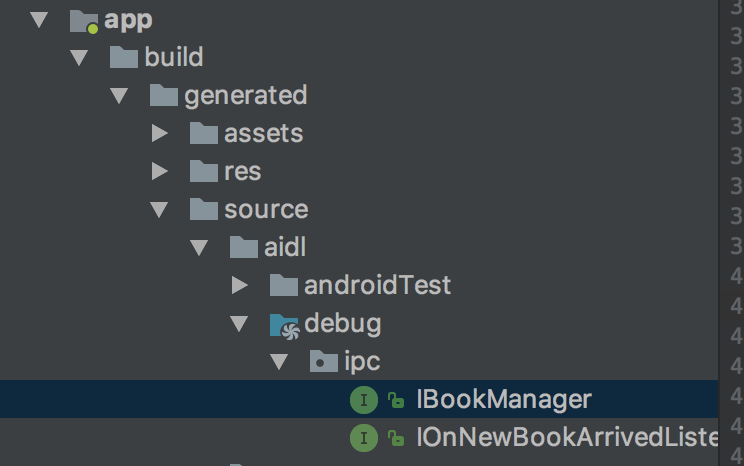Image resolution: width=744 pixels, height=466 pixels.
Task: Click the IOnNewBookArrivedListener interface icon
Action: point(364,438)
